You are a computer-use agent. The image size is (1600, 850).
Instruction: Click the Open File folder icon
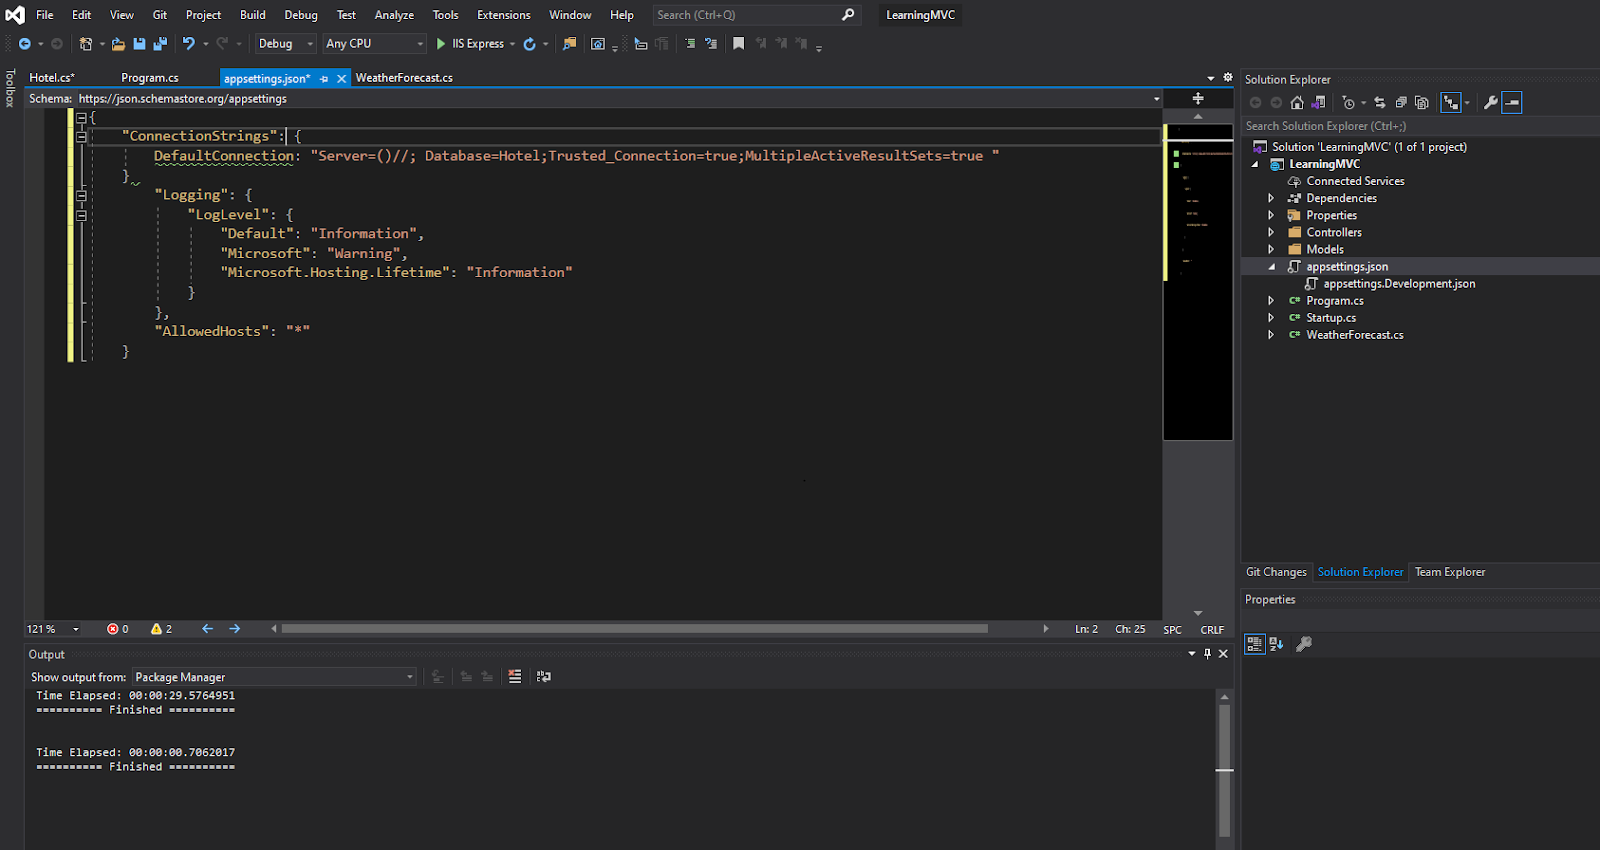point(118,44)
